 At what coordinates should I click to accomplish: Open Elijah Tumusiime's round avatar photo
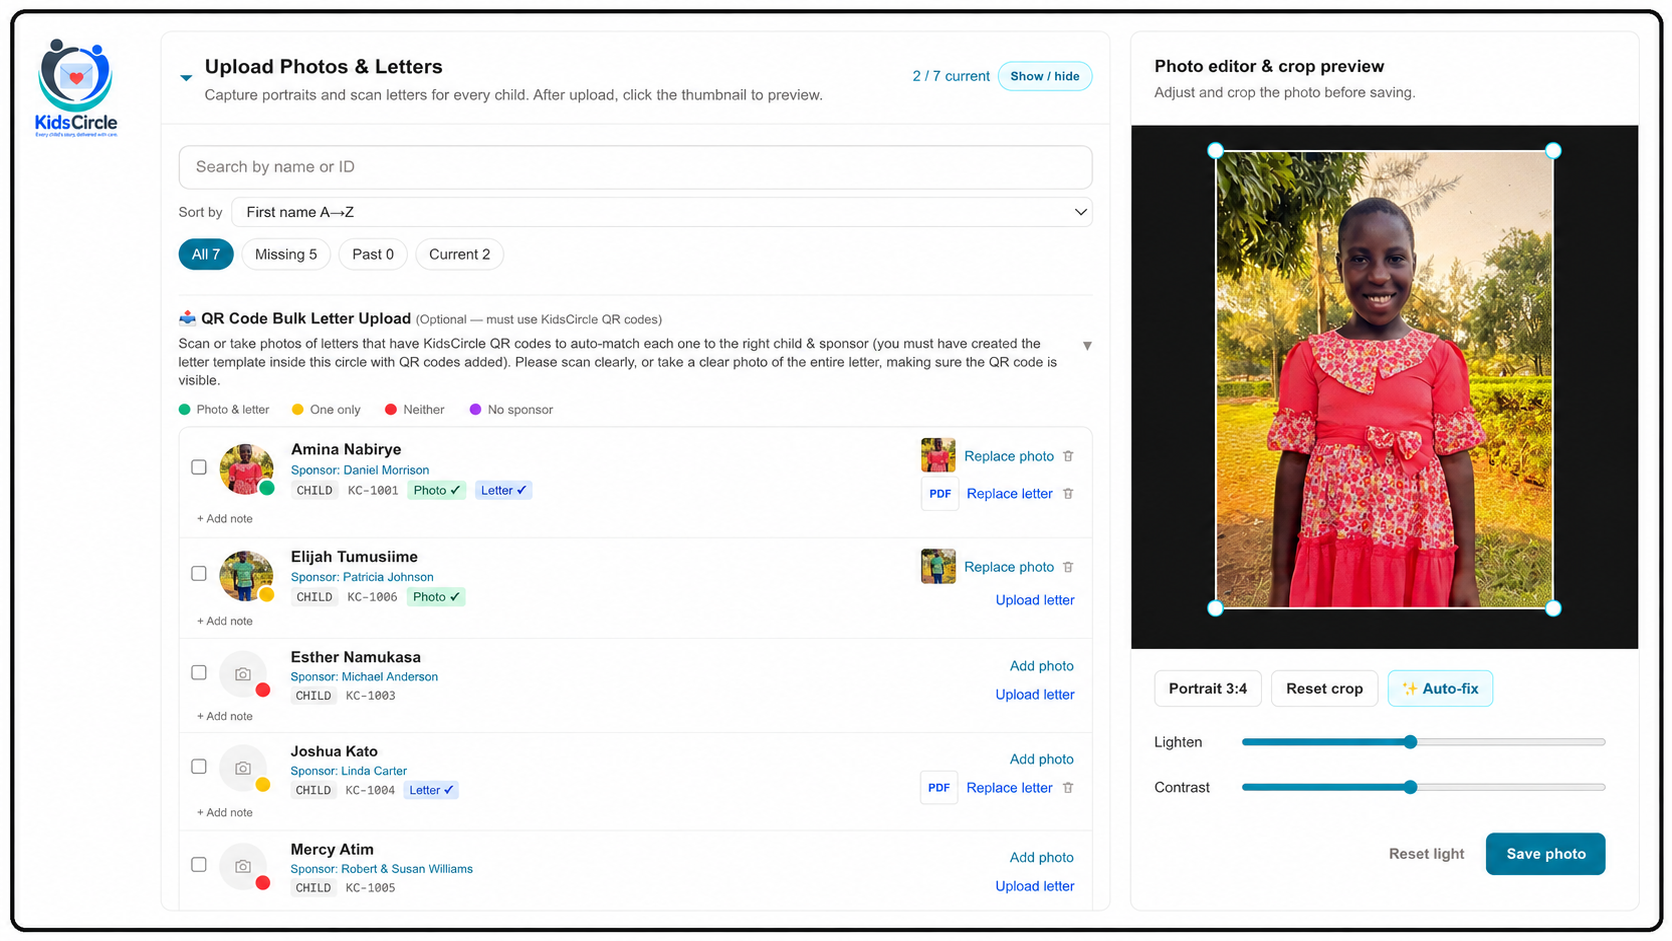pyautogui.click(x=246, y=576)
